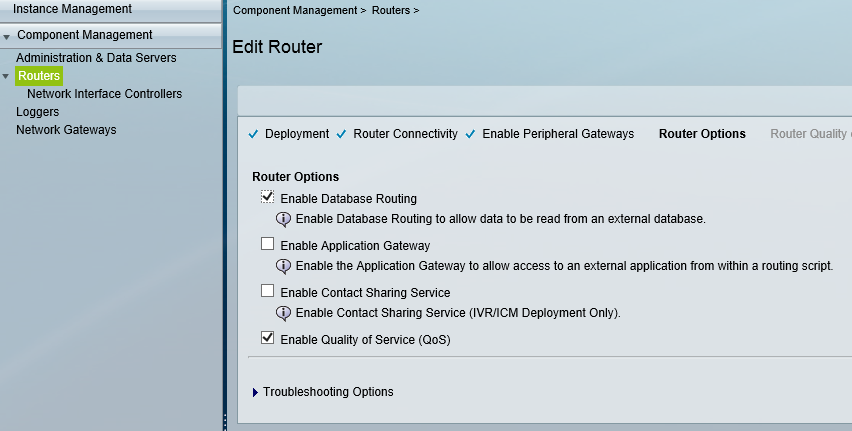Click Enable Database Routing description text
The width and height of the screenshot is (852, 431).
500,219
